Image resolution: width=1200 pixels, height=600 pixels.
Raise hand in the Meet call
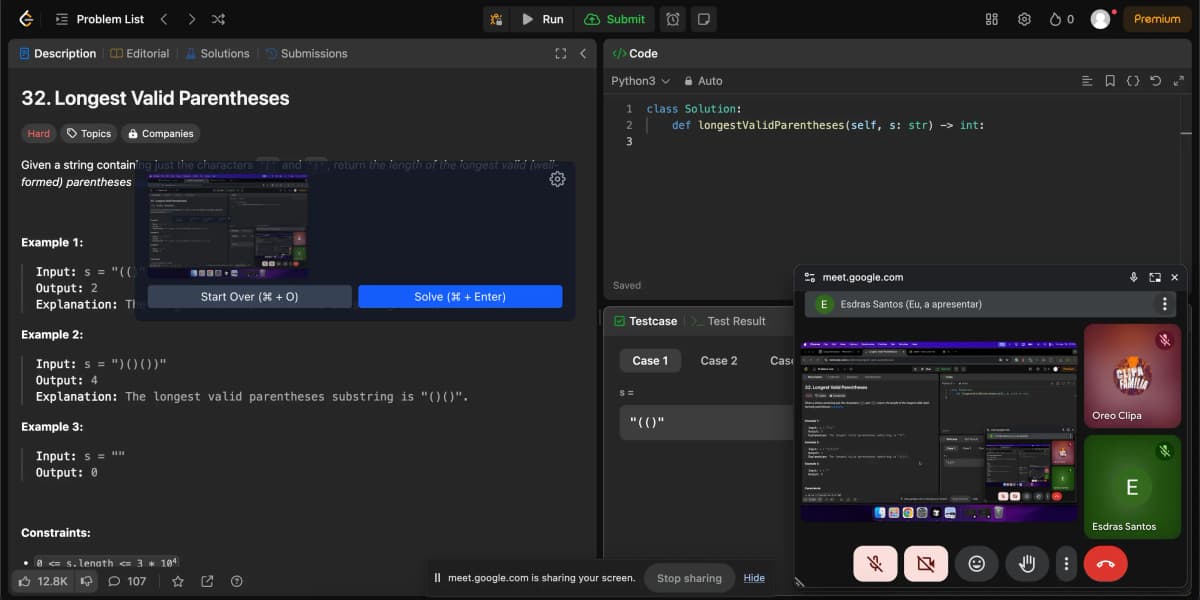(1027, 563)
